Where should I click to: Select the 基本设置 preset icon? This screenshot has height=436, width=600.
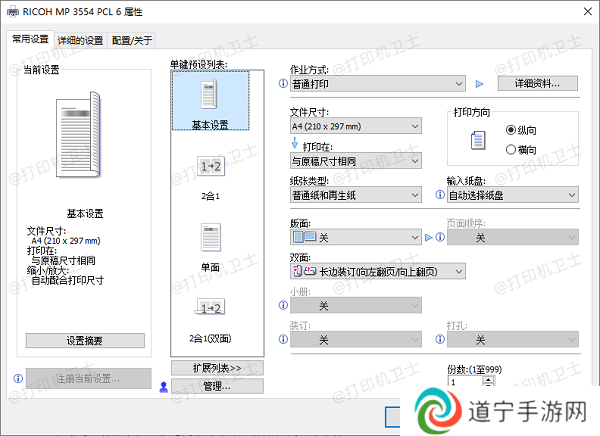tap(210, 94)
